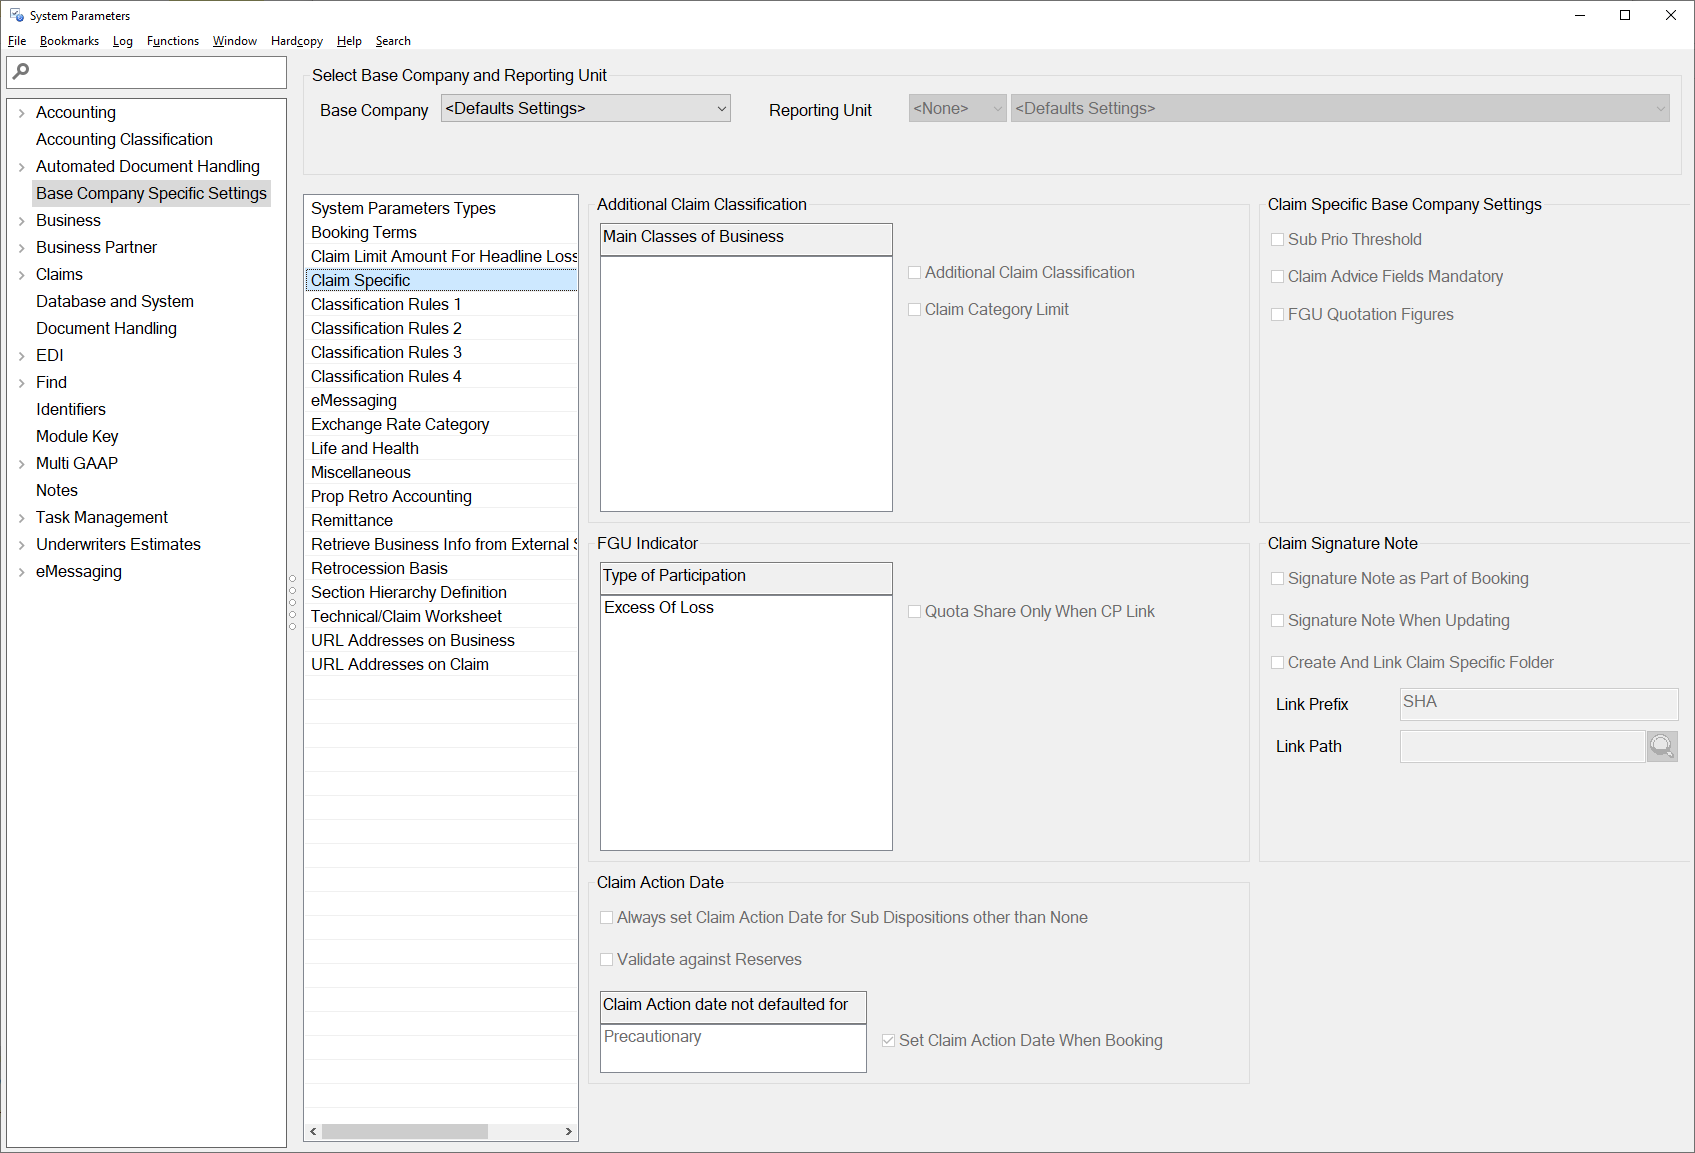
Task: Enable Validate against Reserves checkbox
Action: (x=606, y=960)
